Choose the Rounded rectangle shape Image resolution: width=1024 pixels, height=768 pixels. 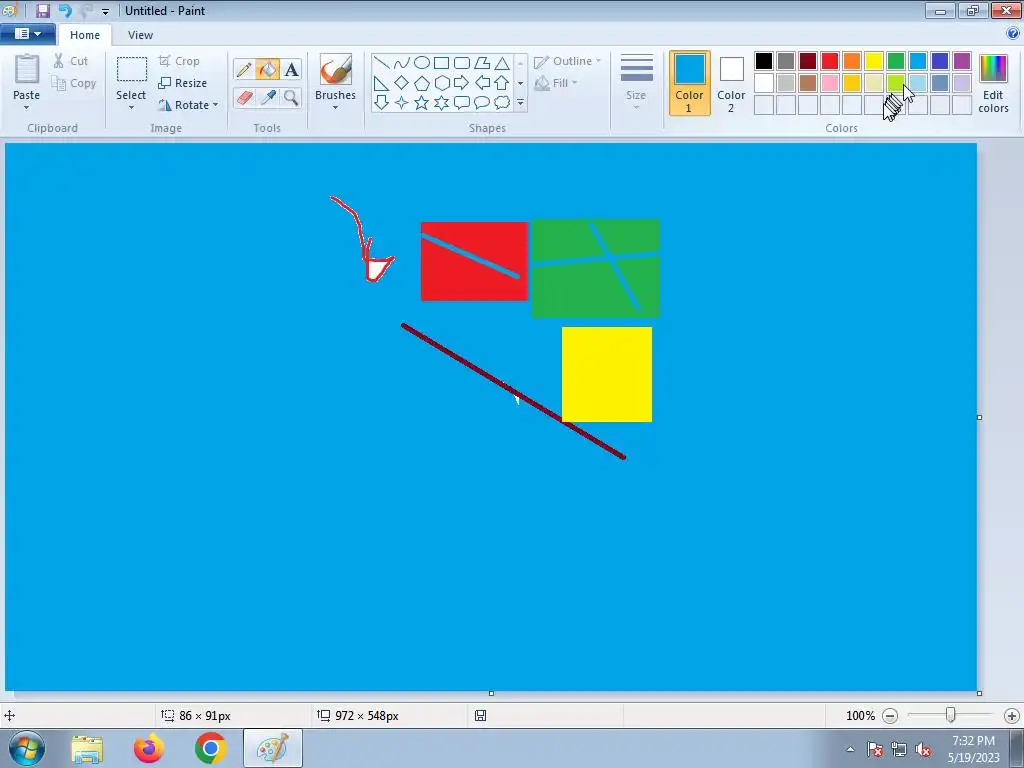(462, 63)
